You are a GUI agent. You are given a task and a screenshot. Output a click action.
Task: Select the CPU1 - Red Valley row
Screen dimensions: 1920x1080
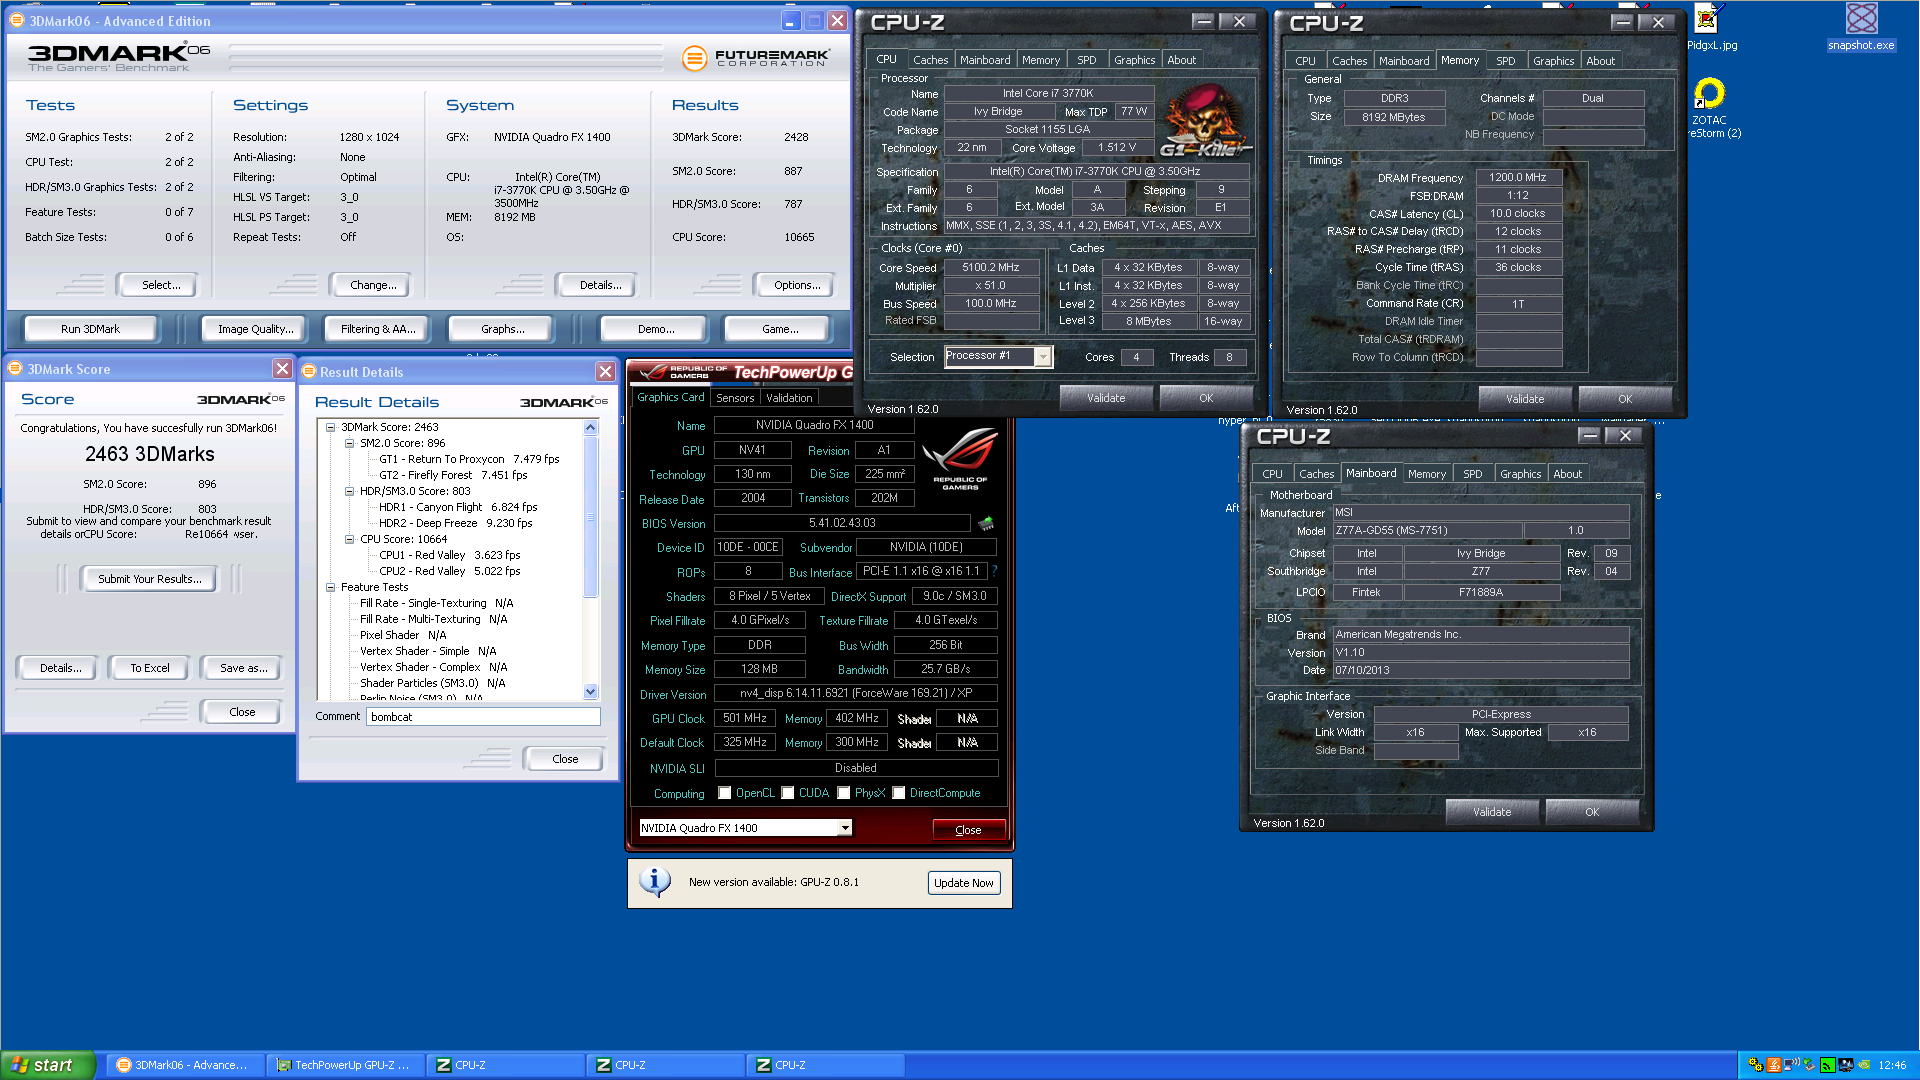(x=449, y=555)
